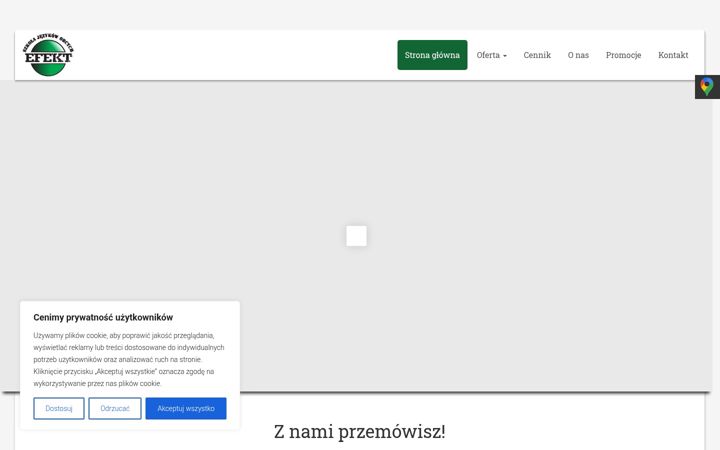This screenshot has width=720, height=450.
Task: Open the Cennik page
Action: [537, 55]
